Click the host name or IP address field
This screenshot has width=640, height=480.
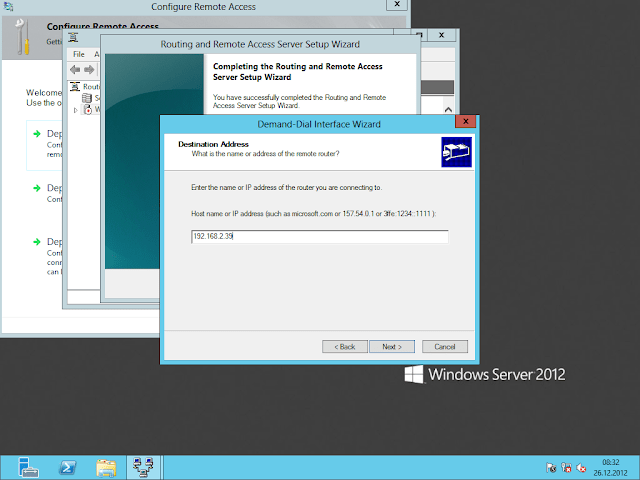(x=319, y=236)
